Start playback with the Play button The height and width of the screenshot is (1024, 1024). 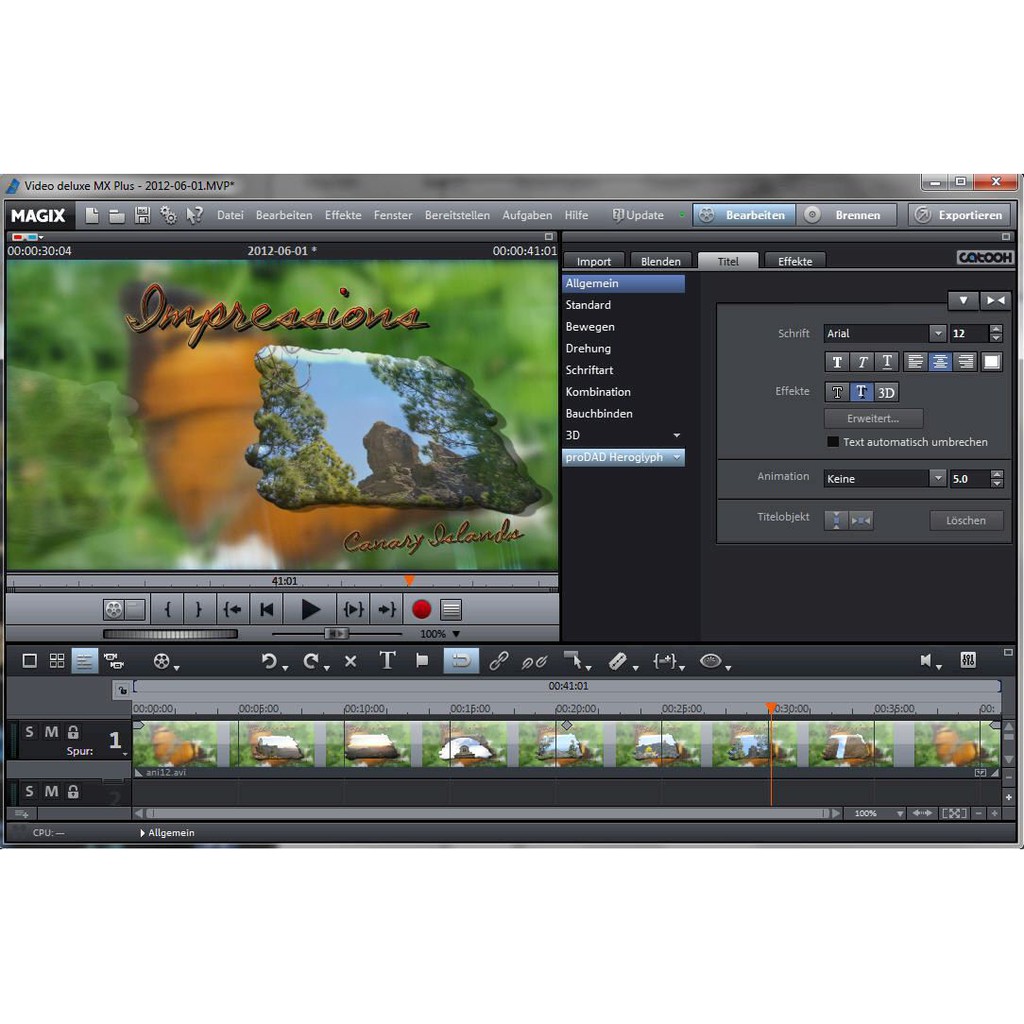click(310, 609)
